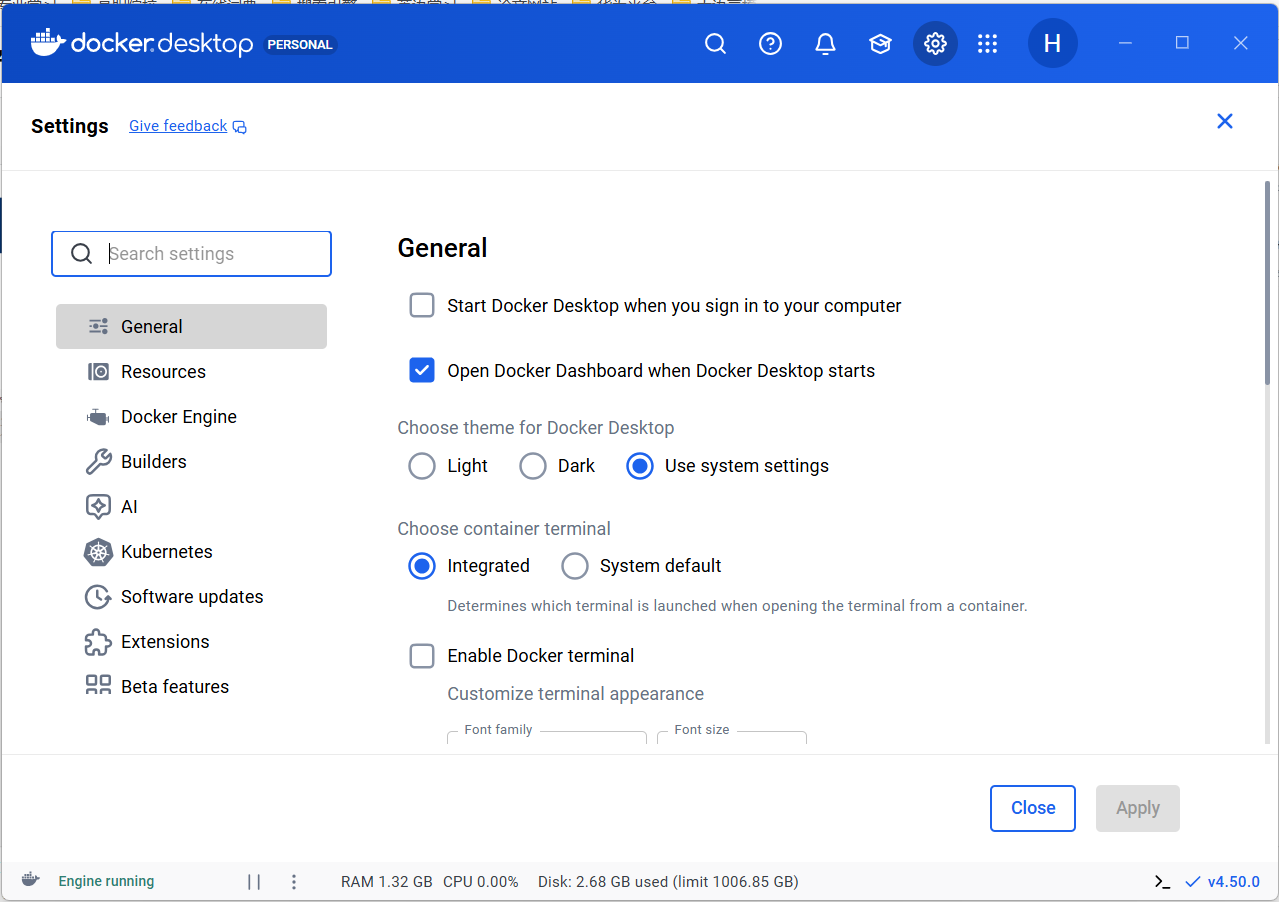1279x902 pixels.
Task: Open the Docker Engine settings section
Action: click(179, 416)
